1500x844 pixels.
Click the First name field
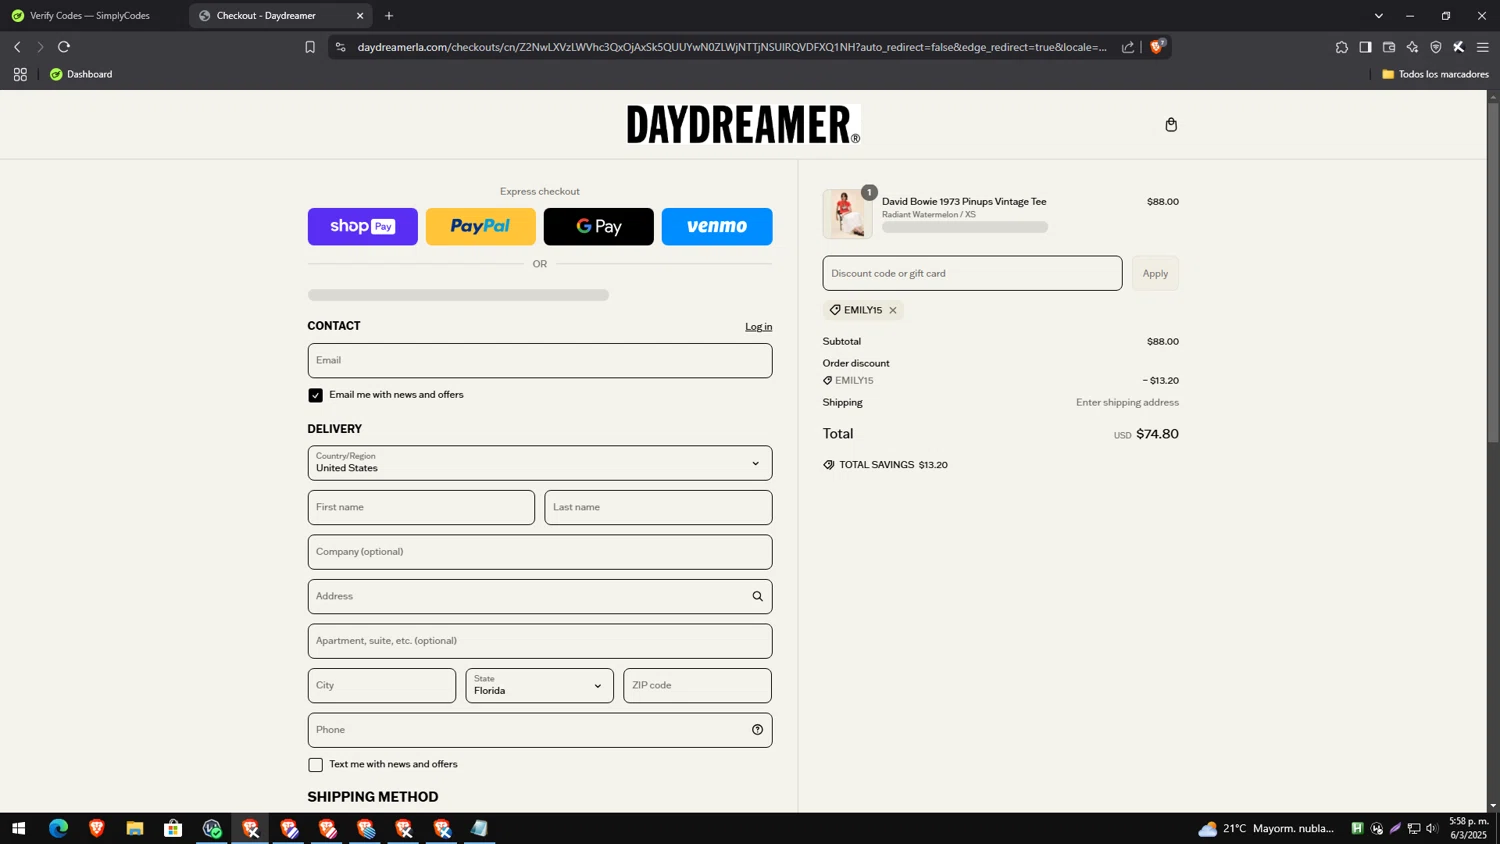tap(421, 508)
